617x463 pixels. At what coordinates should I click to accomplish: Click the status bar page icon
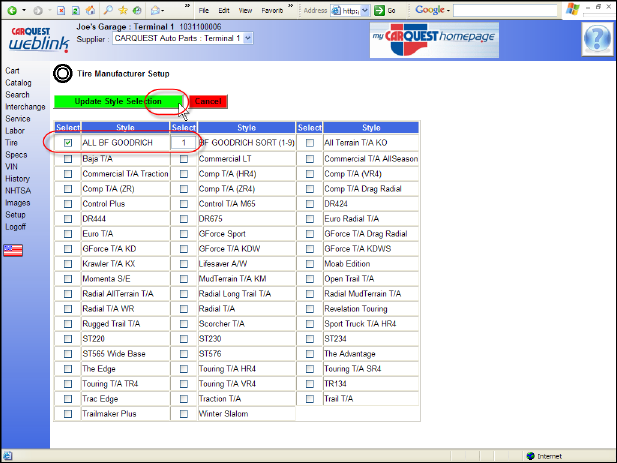pyautogui.click(x=7, y=456)
